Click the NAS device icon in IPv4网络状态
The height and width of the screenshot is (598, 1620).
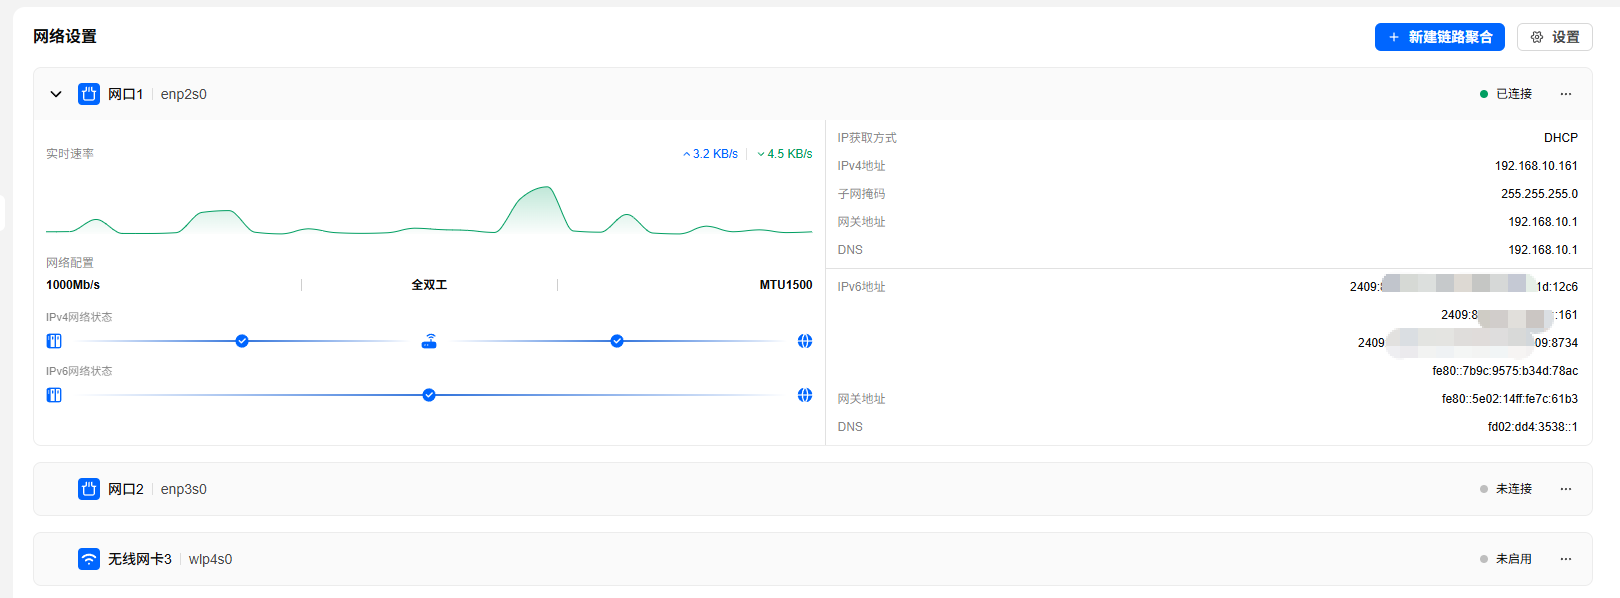[54, 341]
